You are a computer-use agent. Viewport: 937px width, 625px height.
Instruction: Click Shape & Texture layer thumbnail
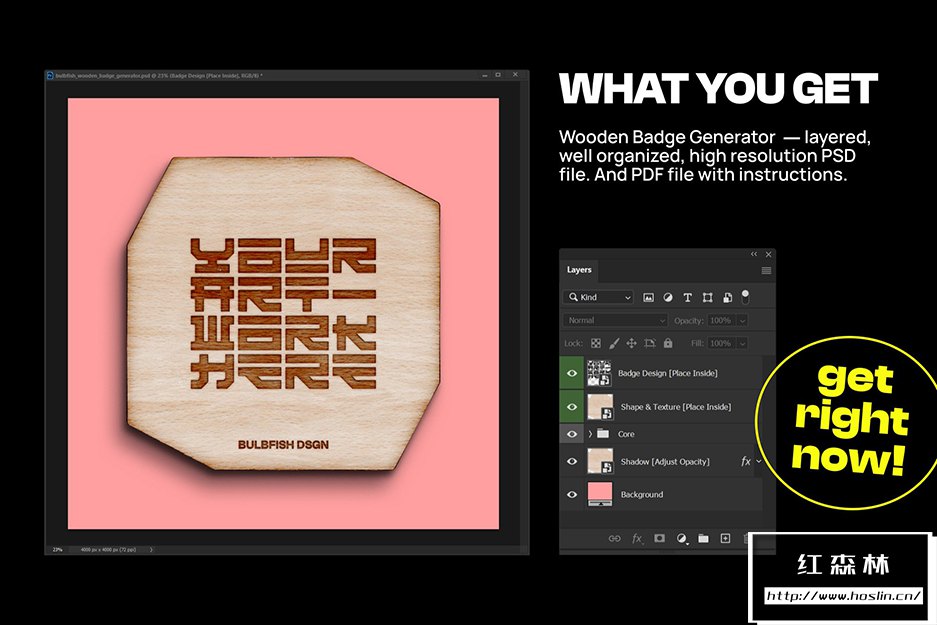point(600,407)
